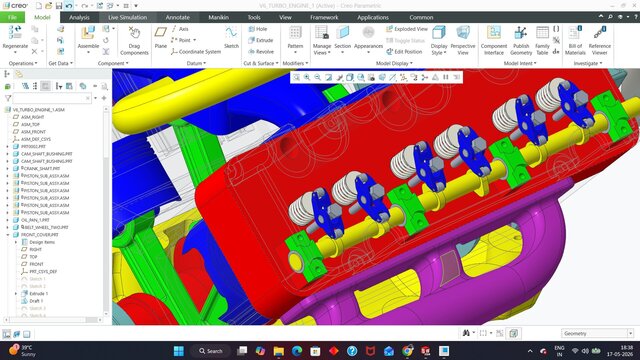This screenshot has height=360, width=640.
Task: Open Windows Start menu
Action: (179, 351)
